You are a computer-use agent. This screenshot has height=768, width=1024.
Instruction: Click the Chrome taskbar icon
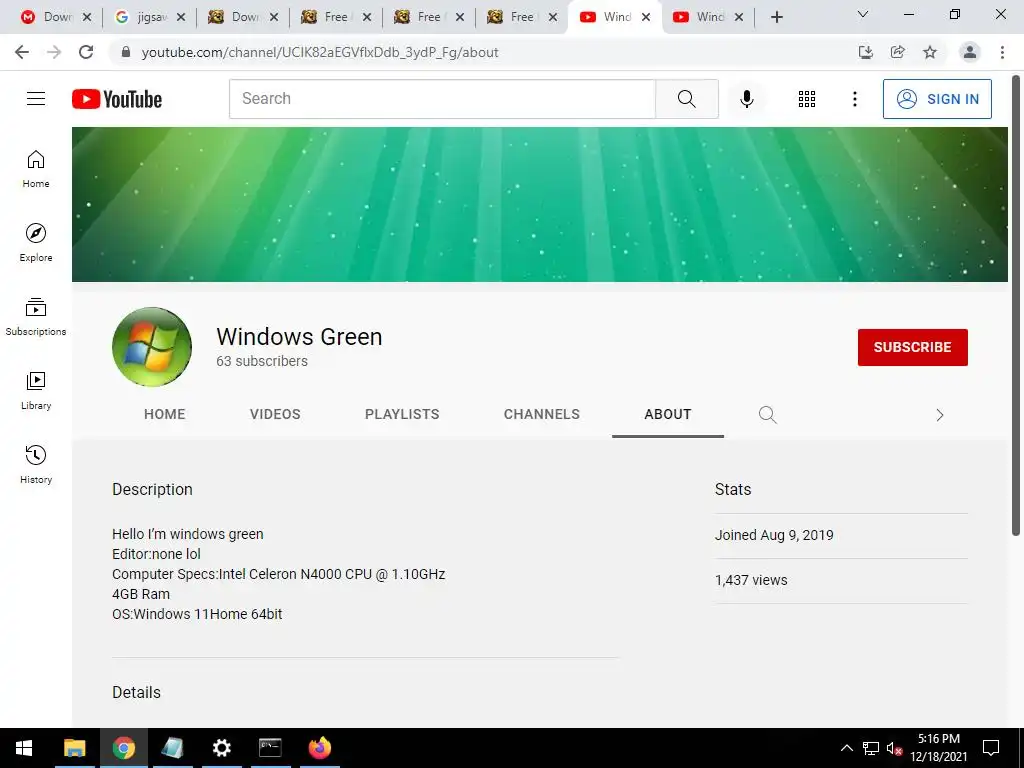pyautogui.click(x=123, y=748)
